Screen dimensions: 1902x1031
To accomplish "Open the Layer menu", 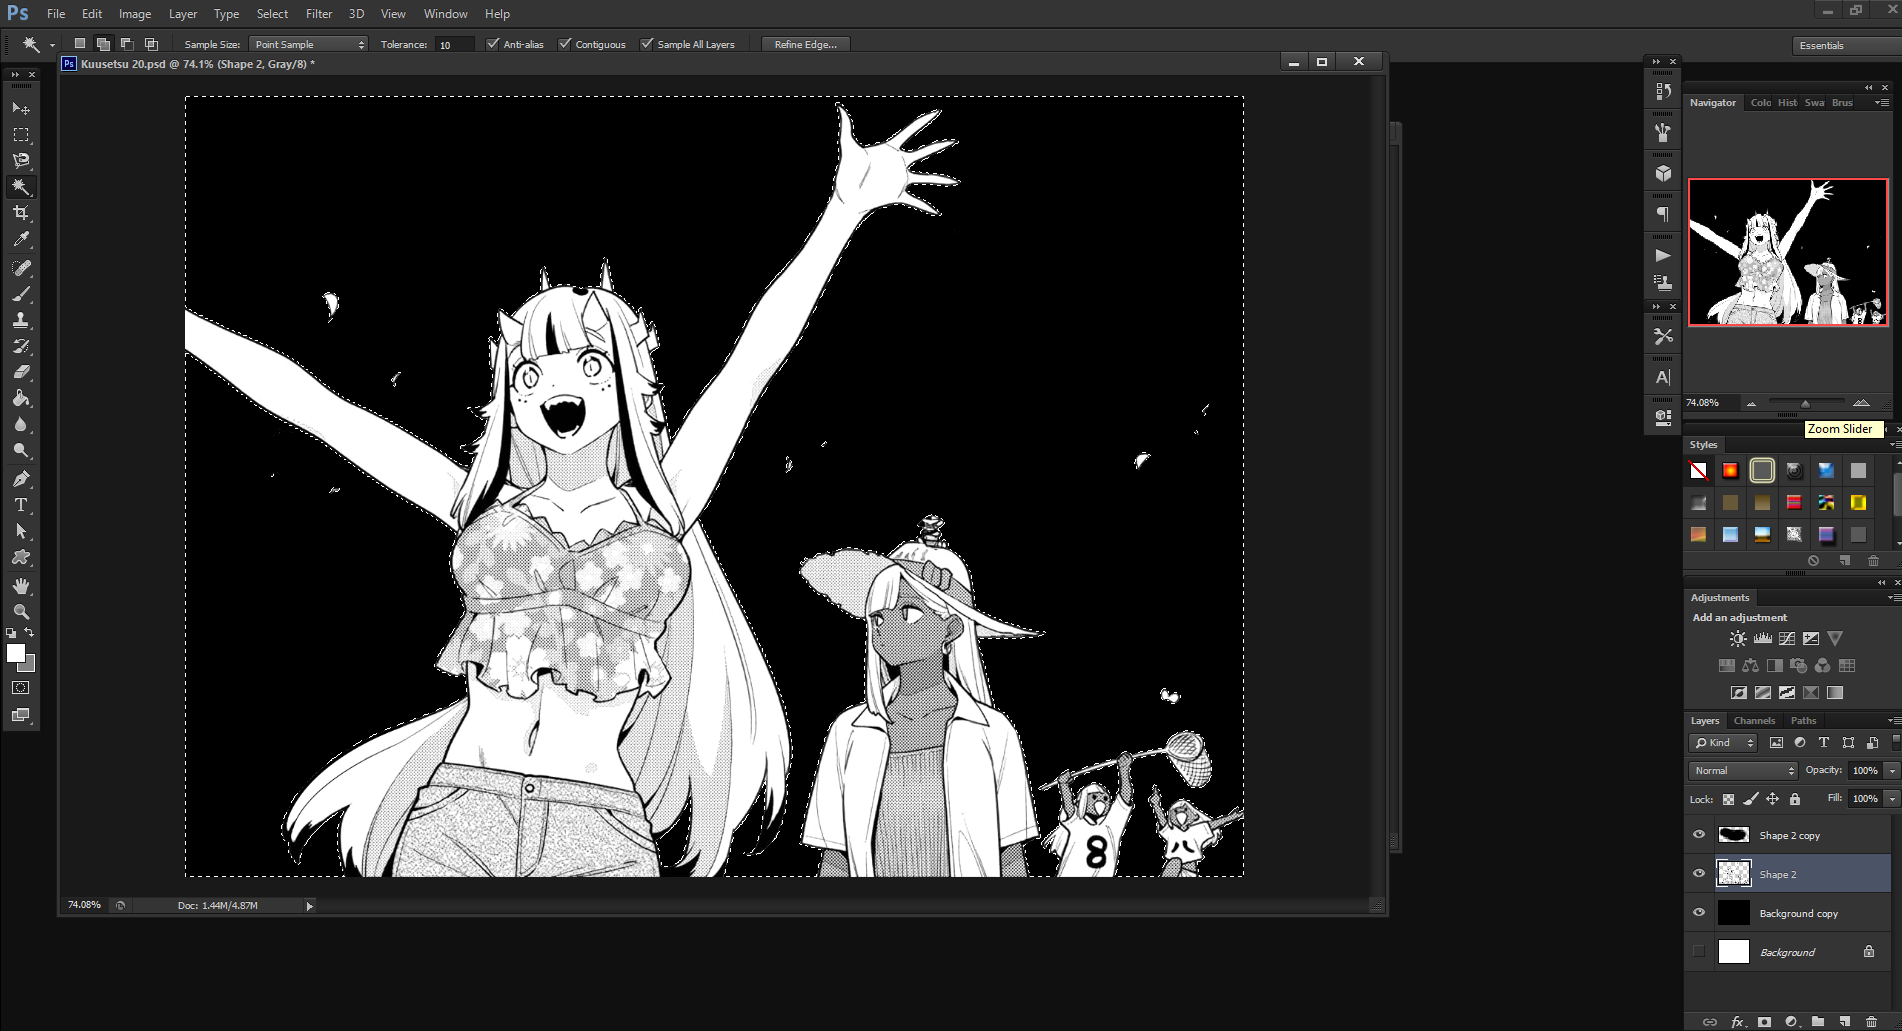I will point(183,14).
